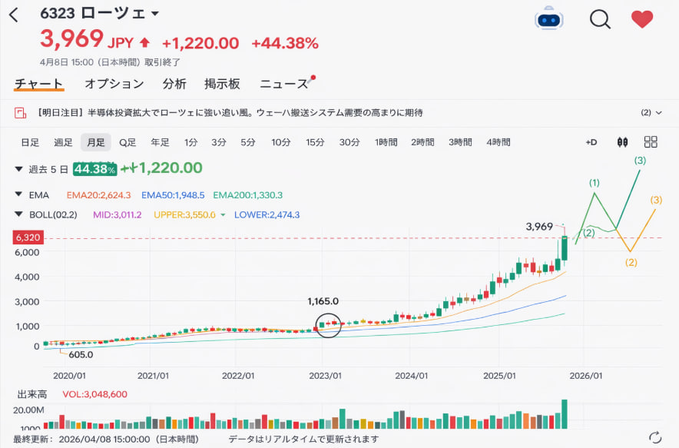Select the 日足 timeframe
The width and height of the screenshot is (679, 448).
[x=30, y=142]
